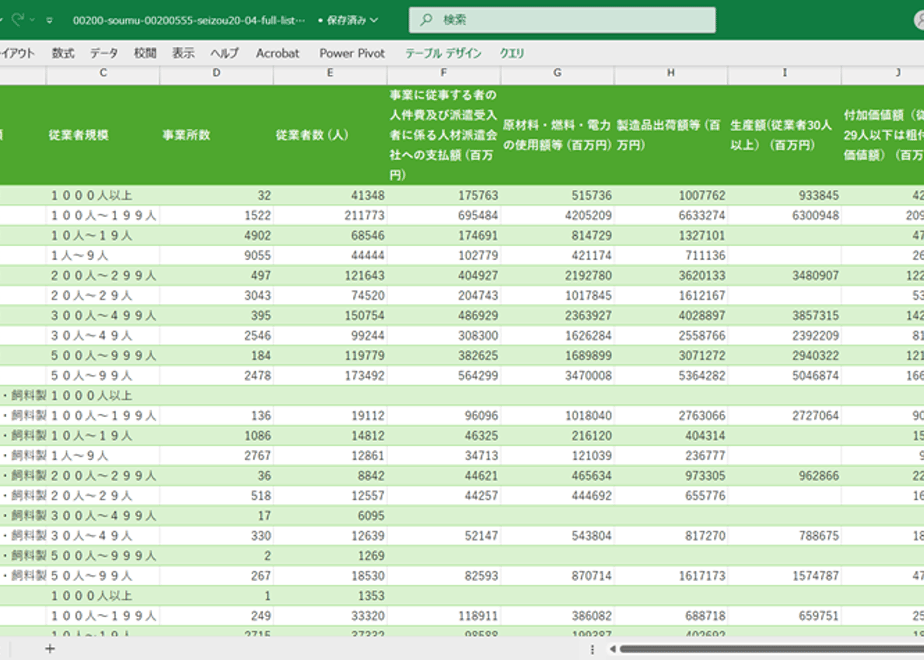
Task: Select the cell containing 4205209
Action: (557, 215)
